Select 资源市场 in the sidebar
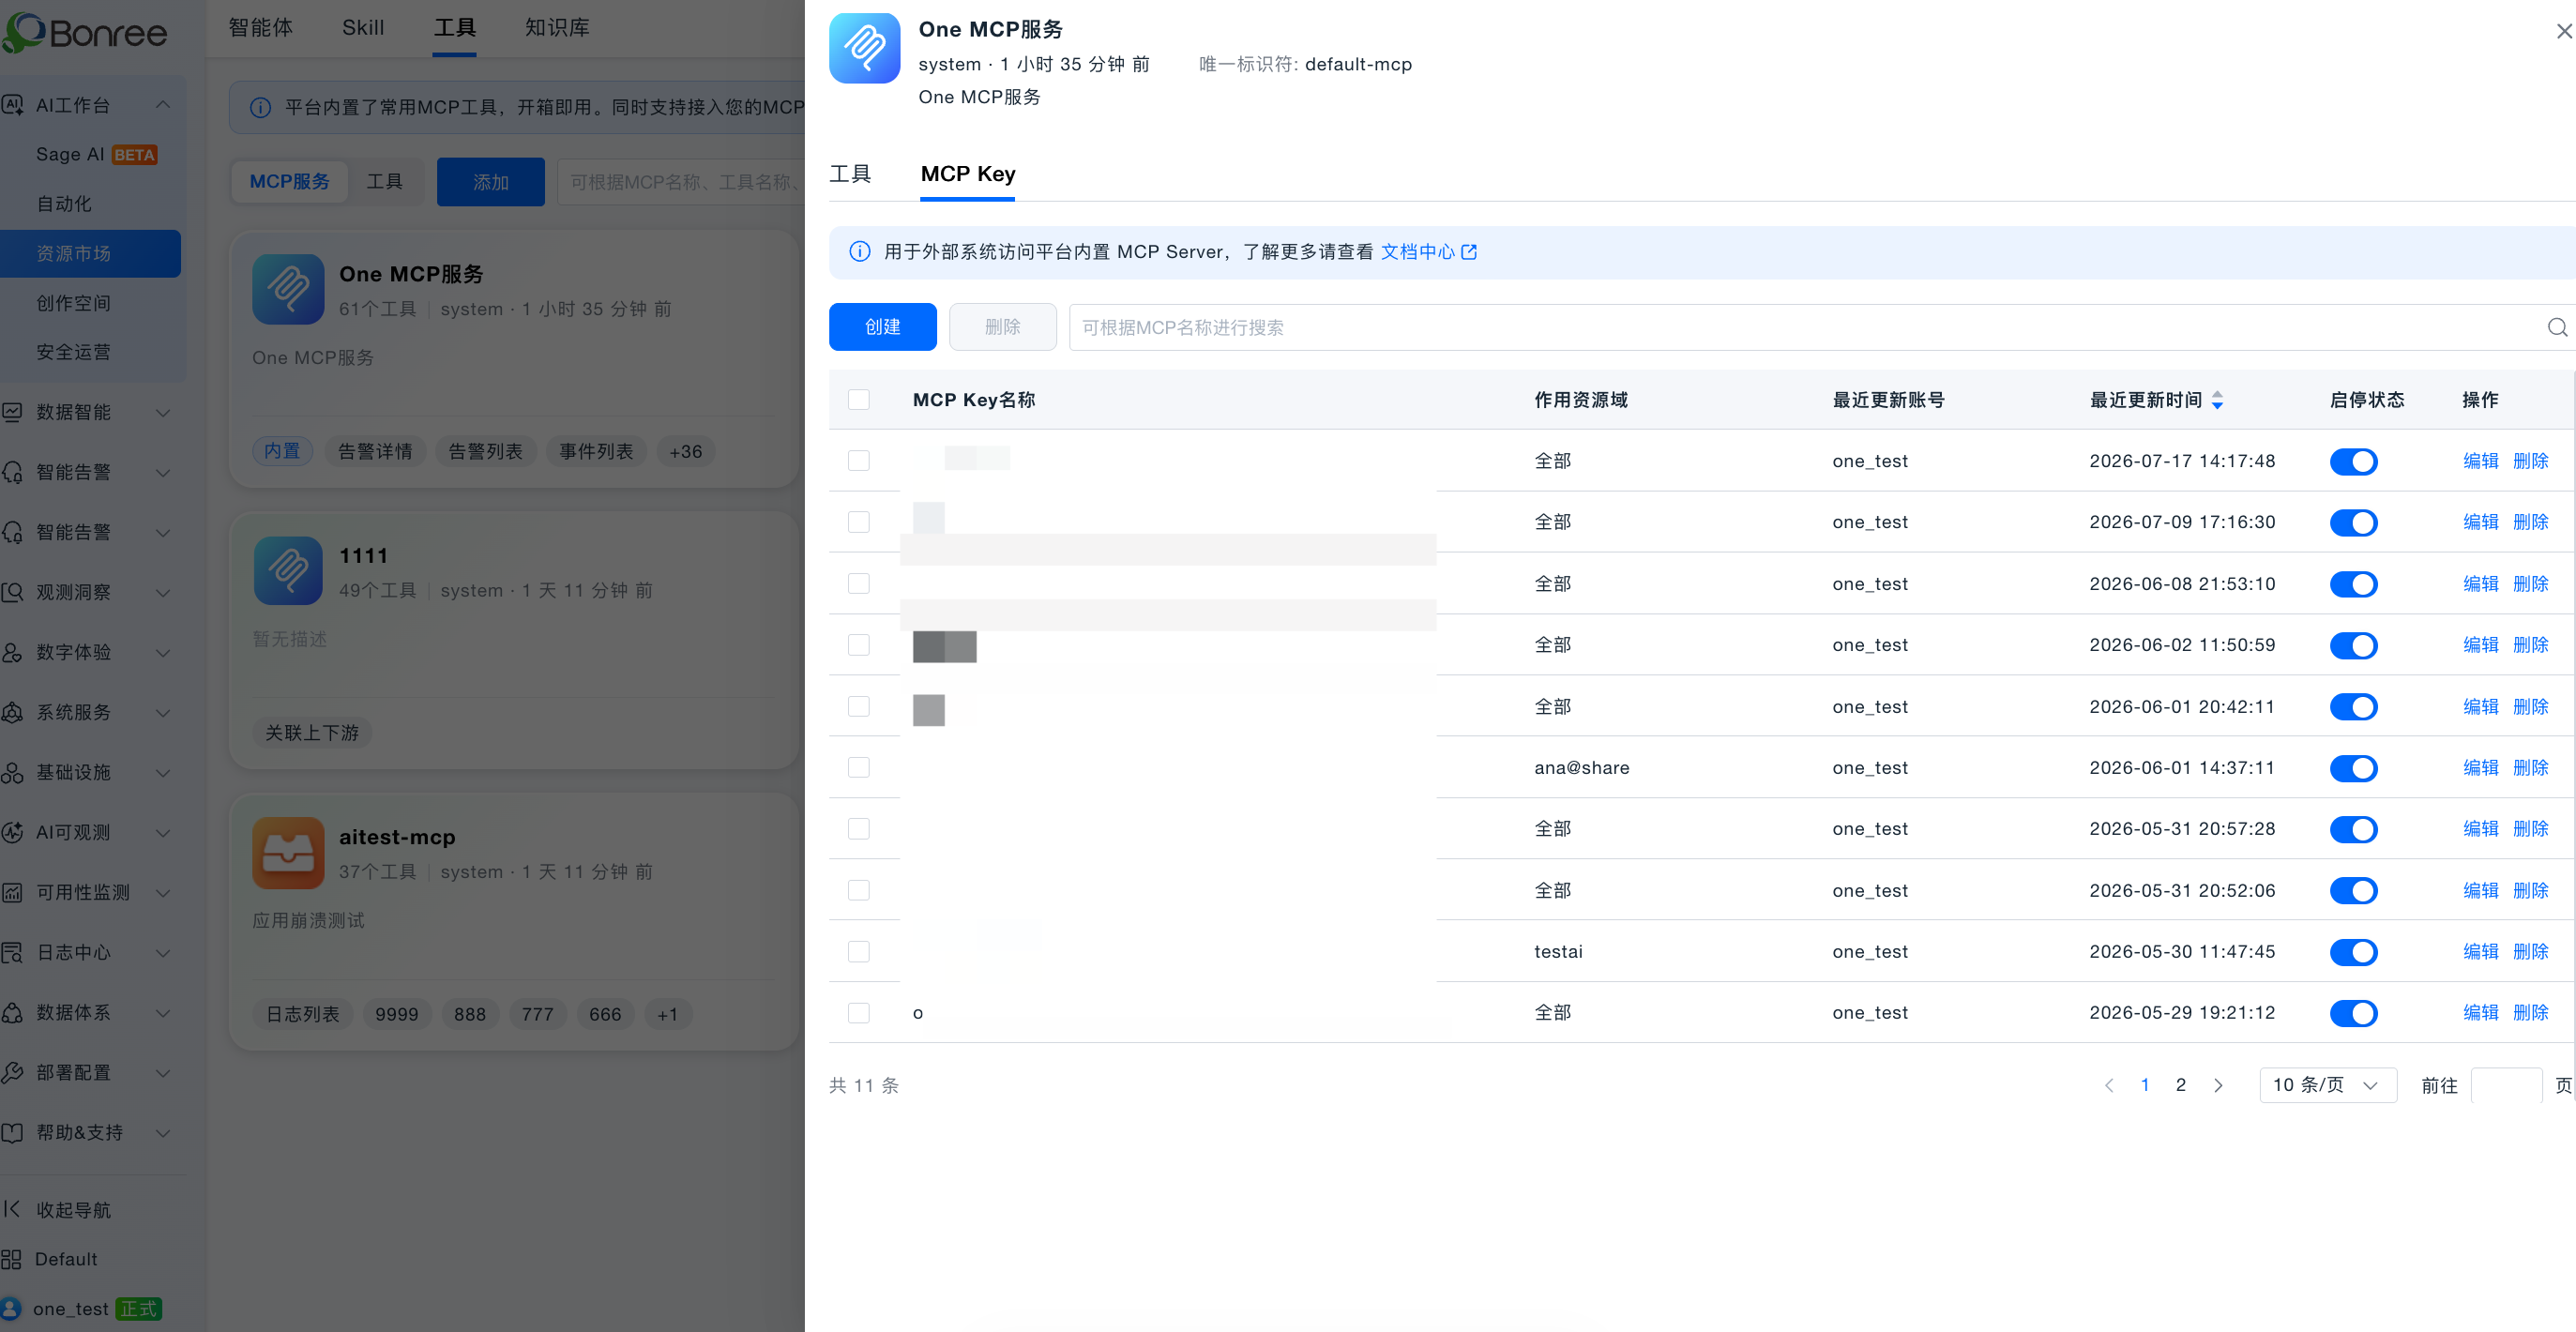 [91, 253]
